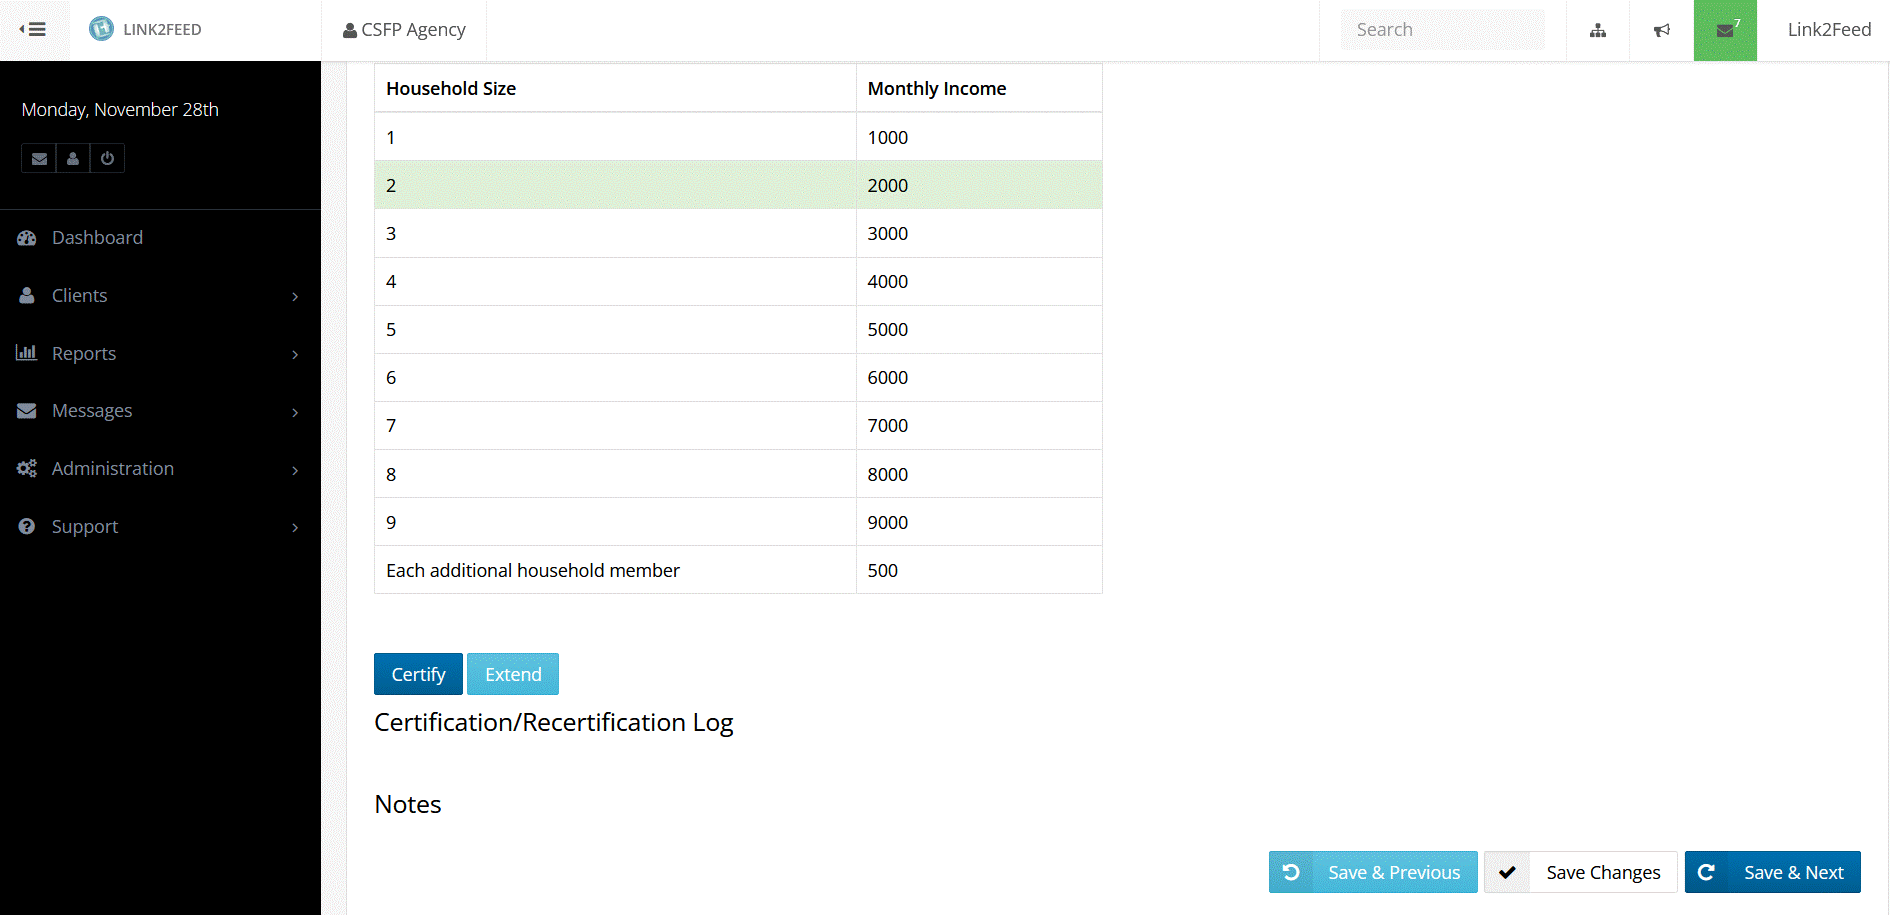1890x915 pixels.
Task: Expand the Clients menu chevron
Action: [x=294, y=296]
